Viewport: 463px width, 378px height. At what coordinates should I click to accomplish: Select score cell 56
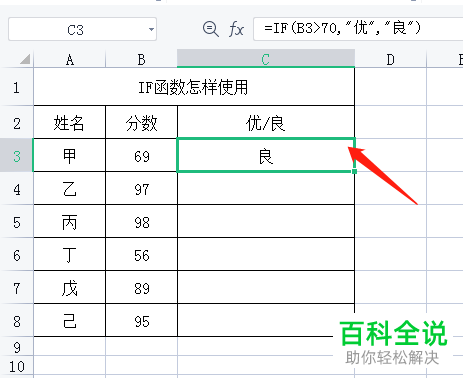pyautogui.click(x=141, y=254)
